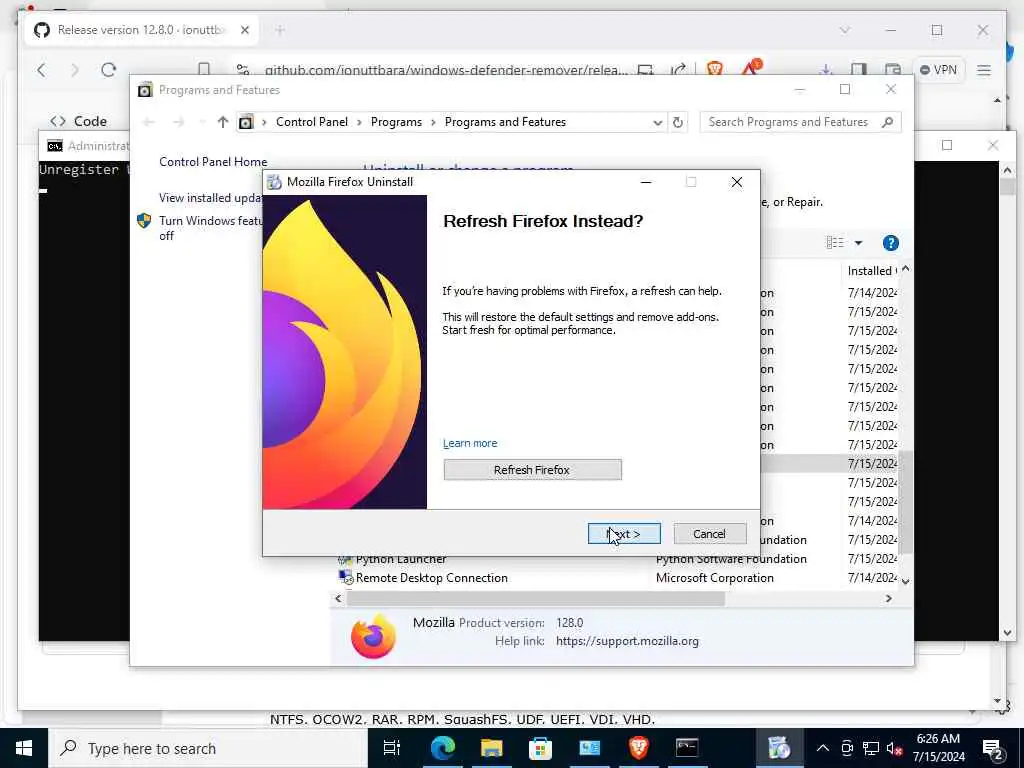
Task: Click the Microsoft Corporation publisher cell
Action: click(714, 578)
